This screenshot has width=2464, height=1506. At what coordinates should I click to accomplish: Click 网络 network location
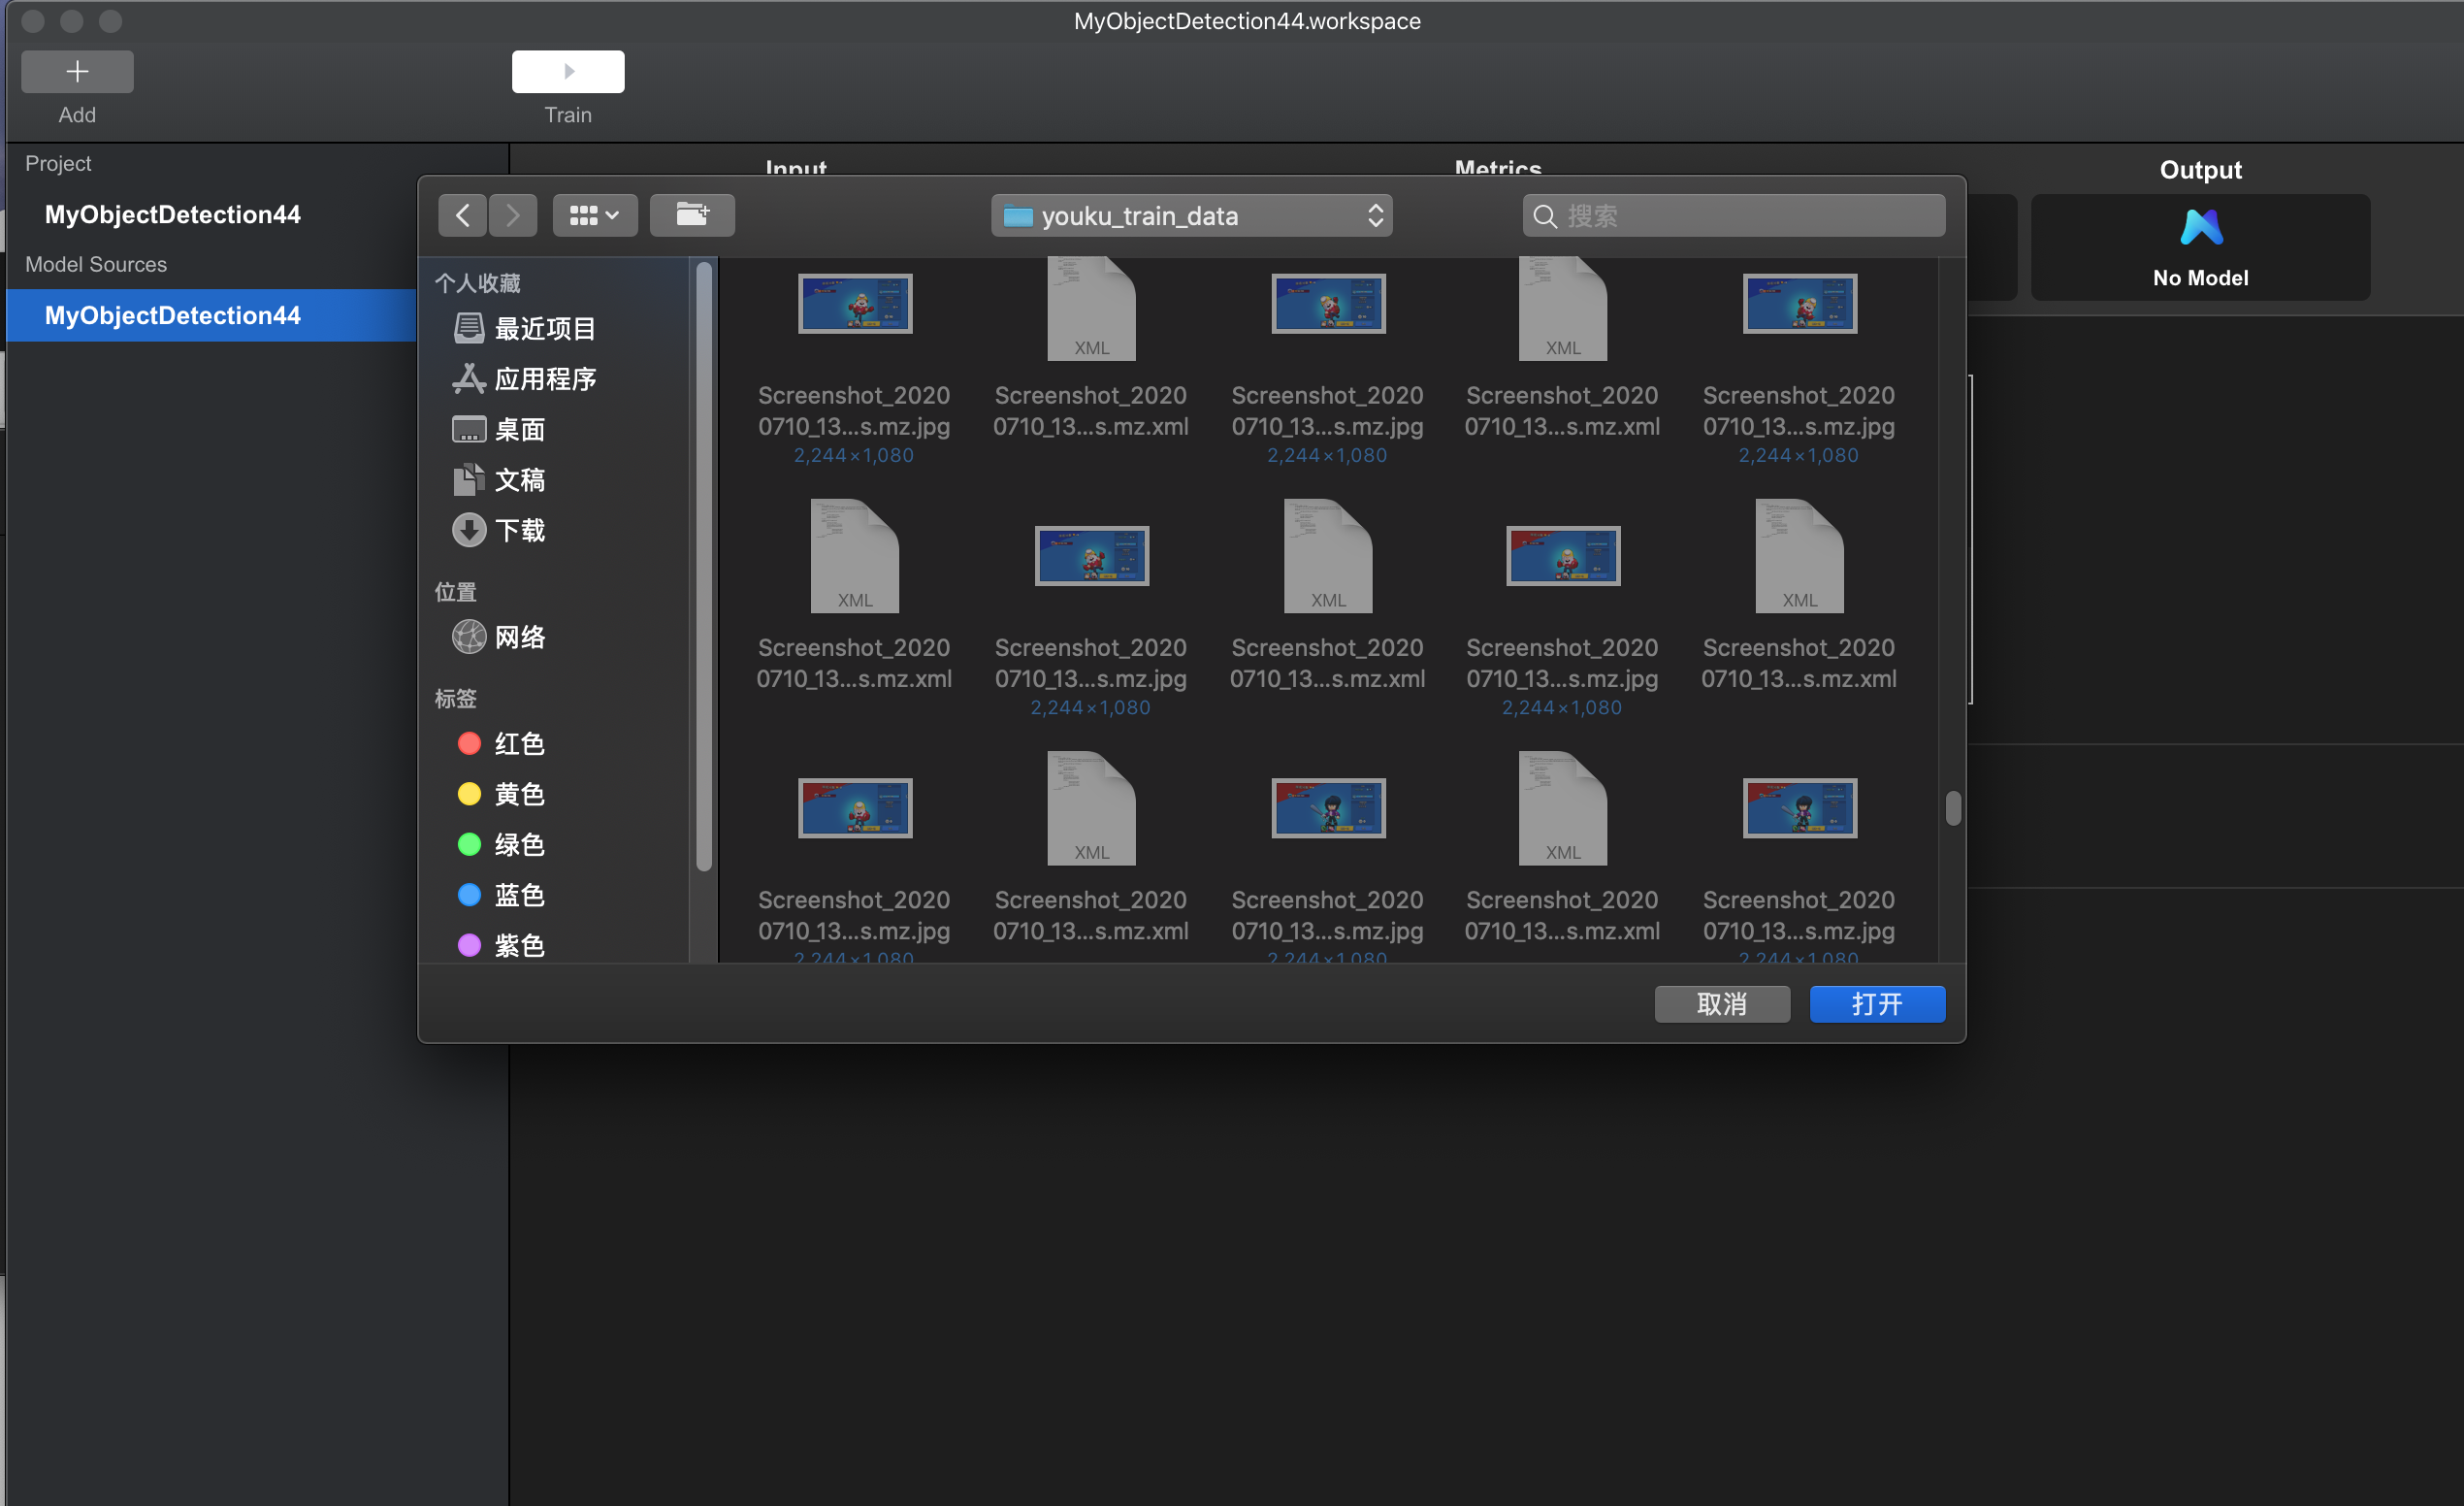click(519, 636)
